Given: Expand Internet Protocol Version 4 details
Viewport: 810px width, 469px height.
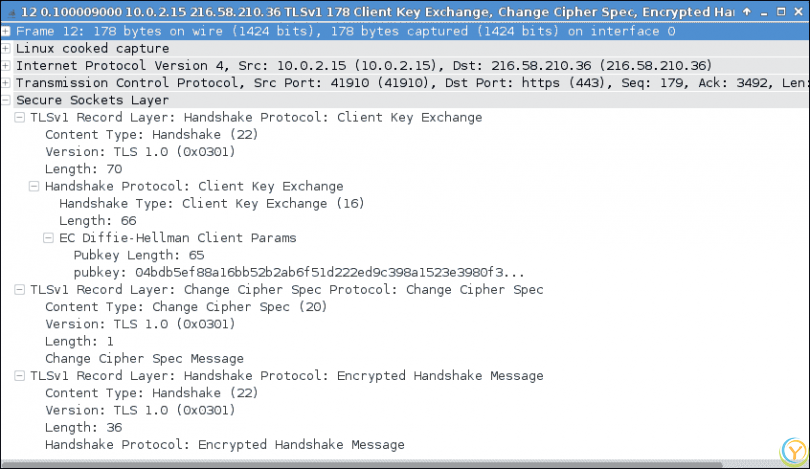Looking at the screenshot, I should pyautogui.click(x=6, y=66).
